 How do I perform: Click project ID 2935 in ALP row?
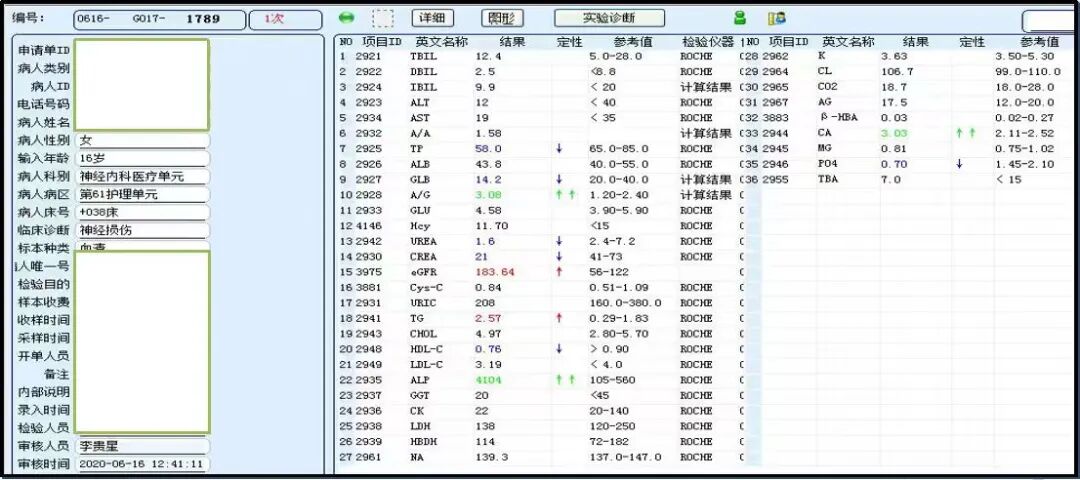tap(368, 380)
